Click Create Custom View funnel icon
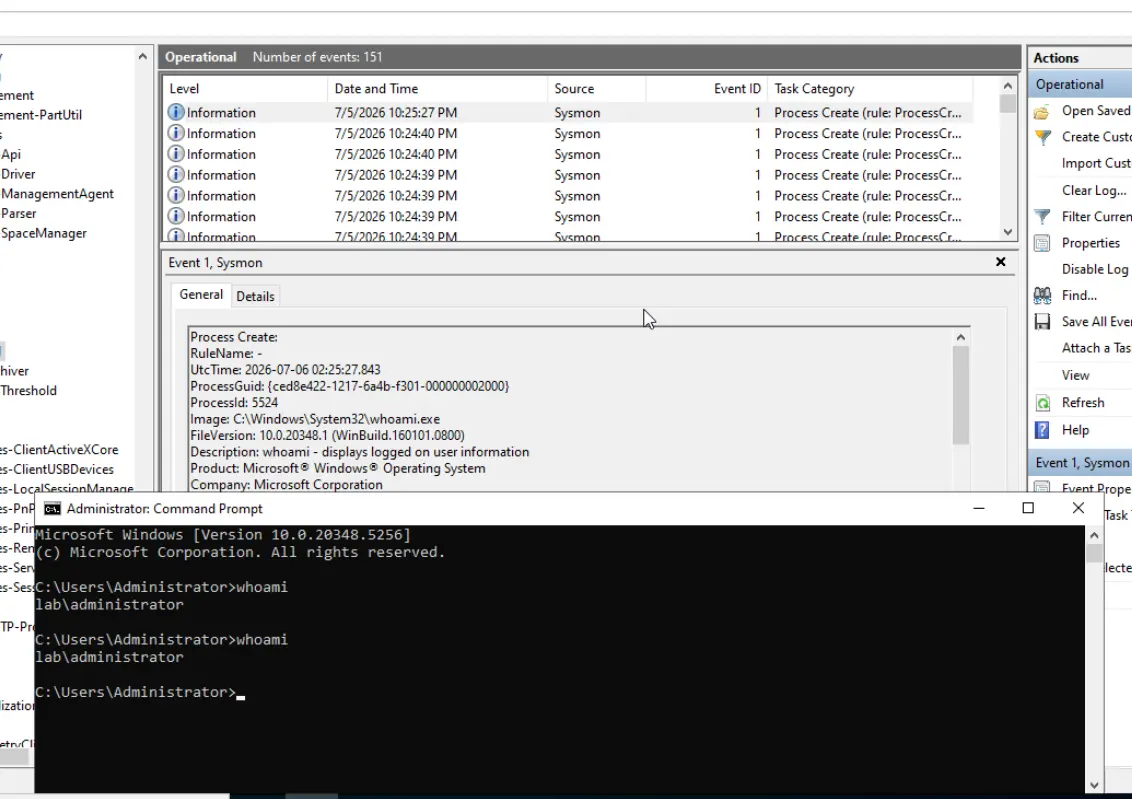This screenshot has width=1132, height=799. pyautogui.click(x=1042, y=137)
